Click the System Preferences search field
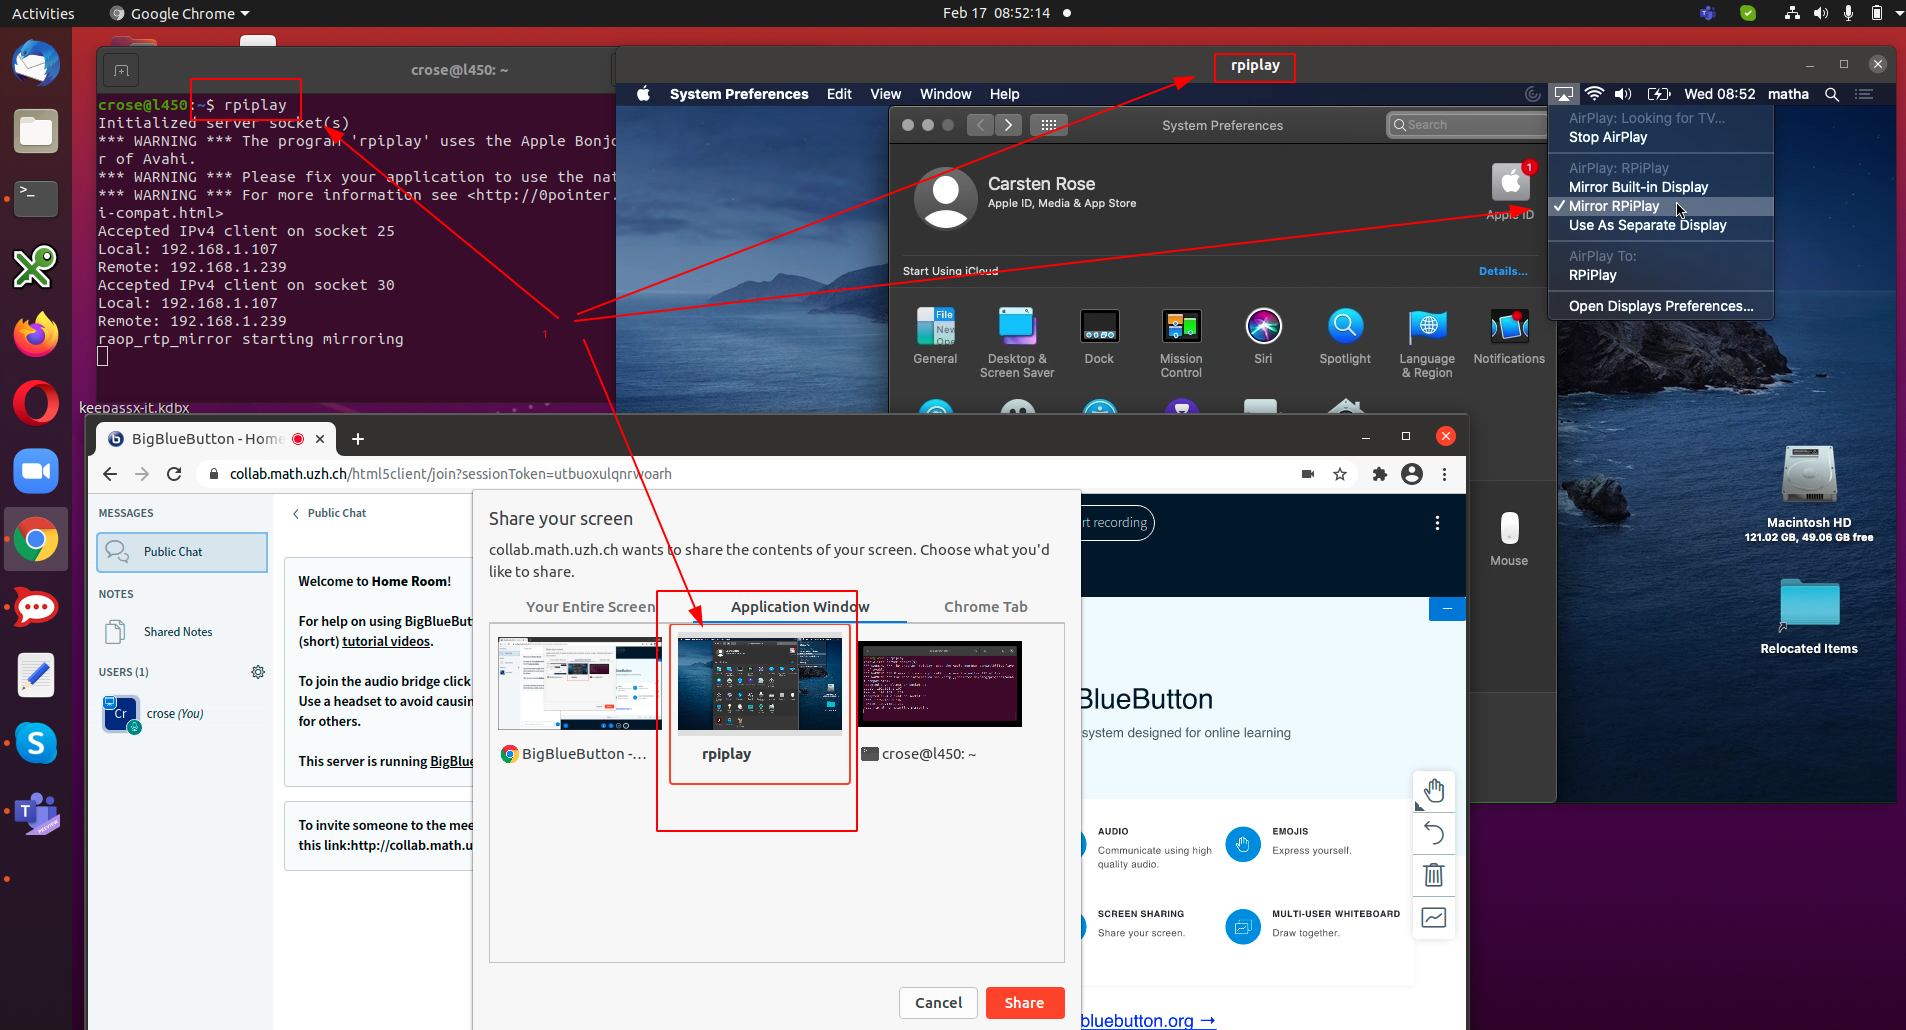1906x1030 pixels. coord(1467,125)
